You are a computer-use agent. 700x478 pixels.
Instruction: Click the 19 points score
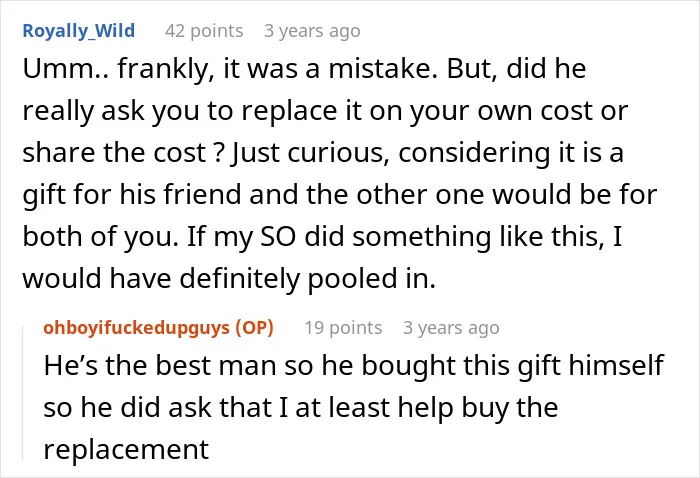(343, 328)
